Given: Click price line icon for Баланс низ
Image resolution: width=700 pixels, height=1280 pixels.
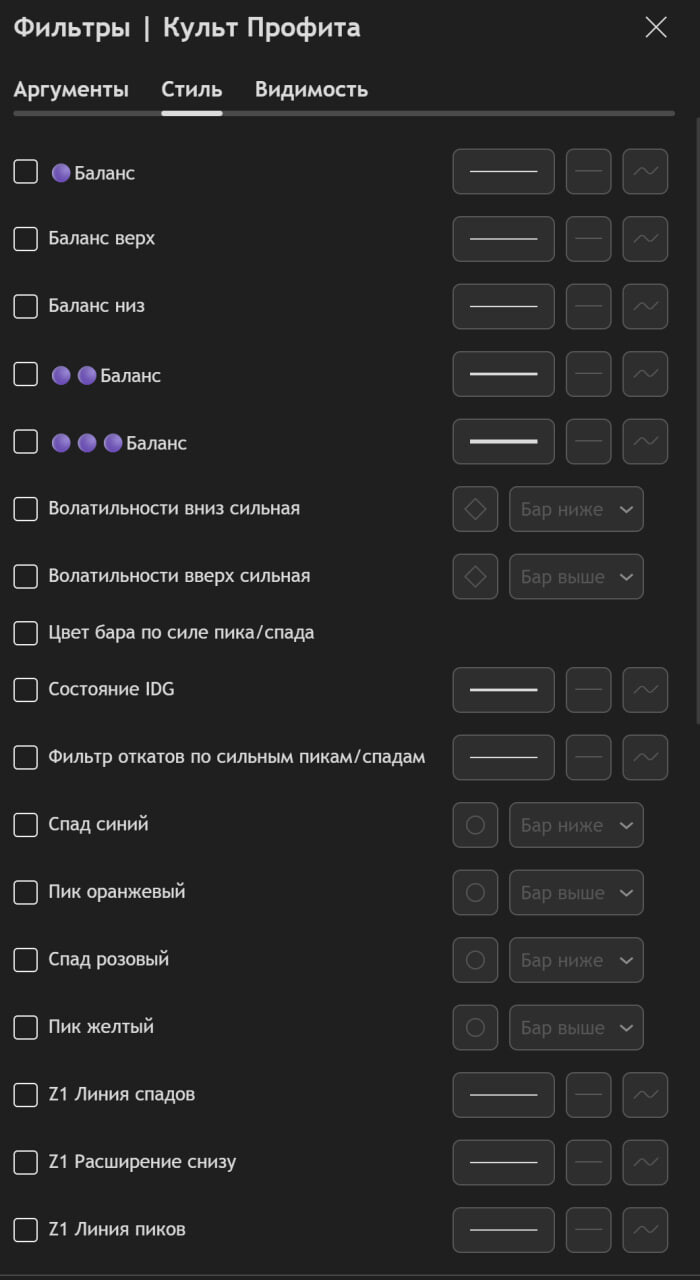Looking at the screenshot, I should tap(588, 306).
